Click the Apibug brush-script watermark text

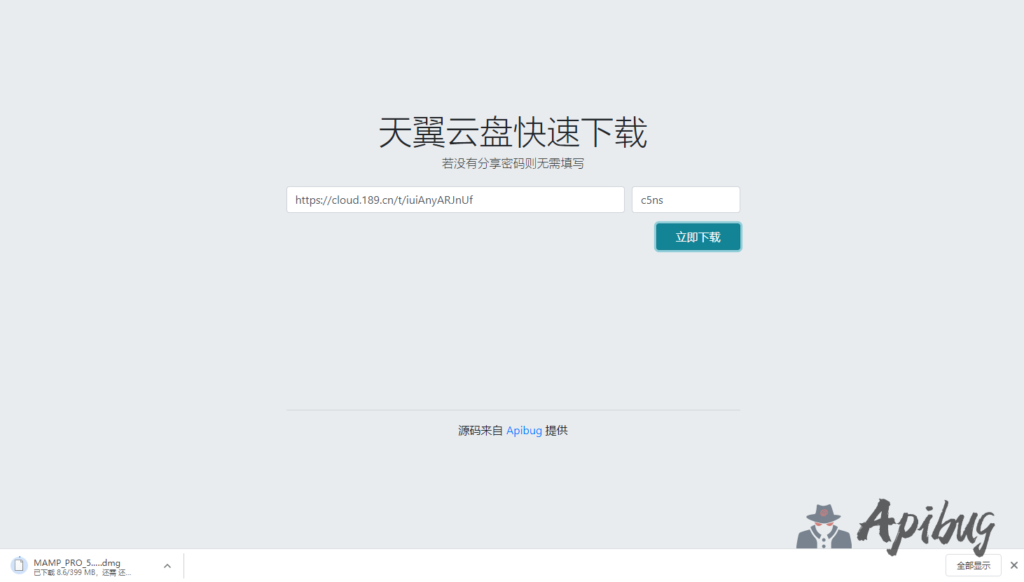[927, 525]
